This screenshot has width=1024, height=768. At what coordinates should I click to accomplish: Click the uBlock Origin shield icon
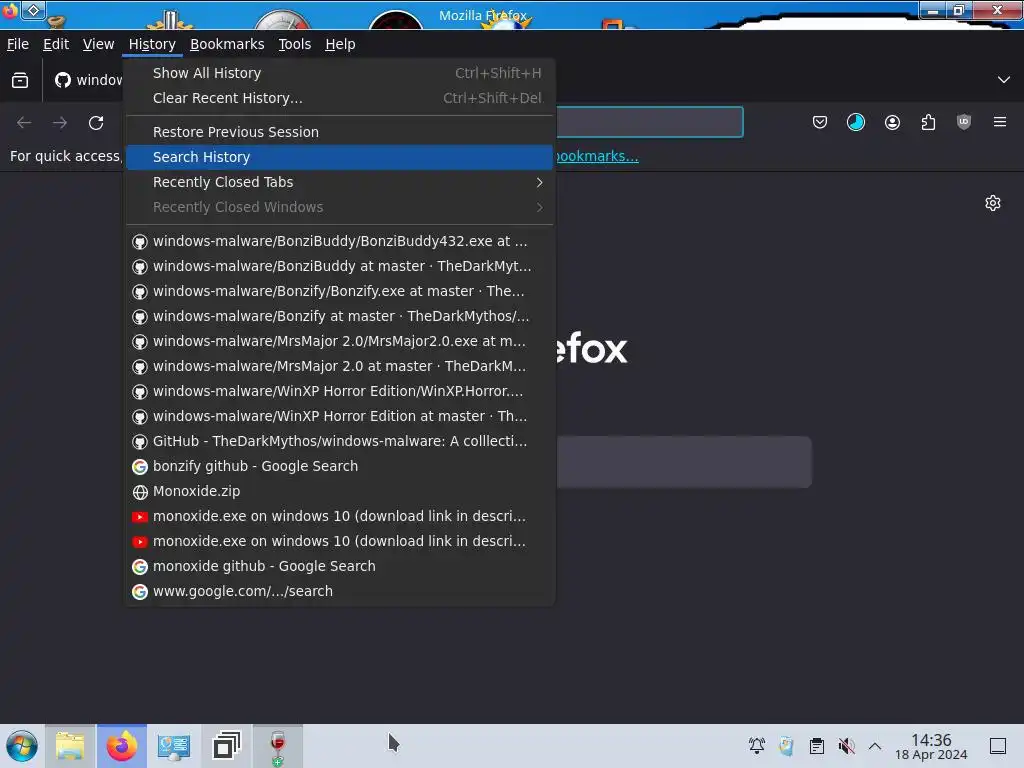coord(964,122)
